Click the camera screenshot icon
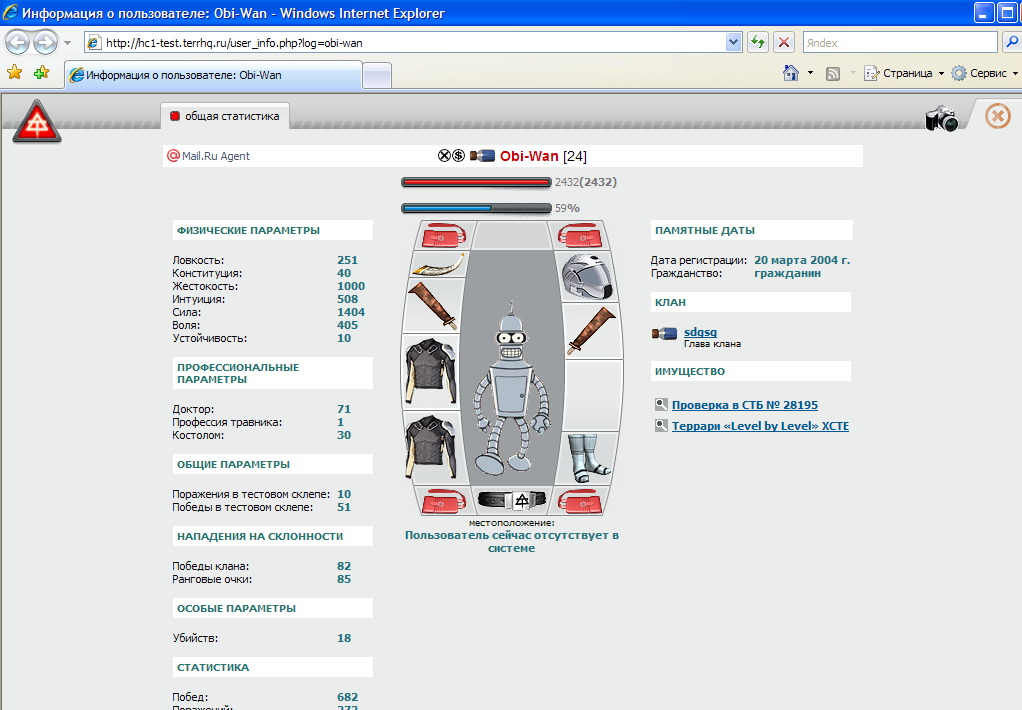The width and height of the screenshot is (1022, 710). tap(942, 118)
